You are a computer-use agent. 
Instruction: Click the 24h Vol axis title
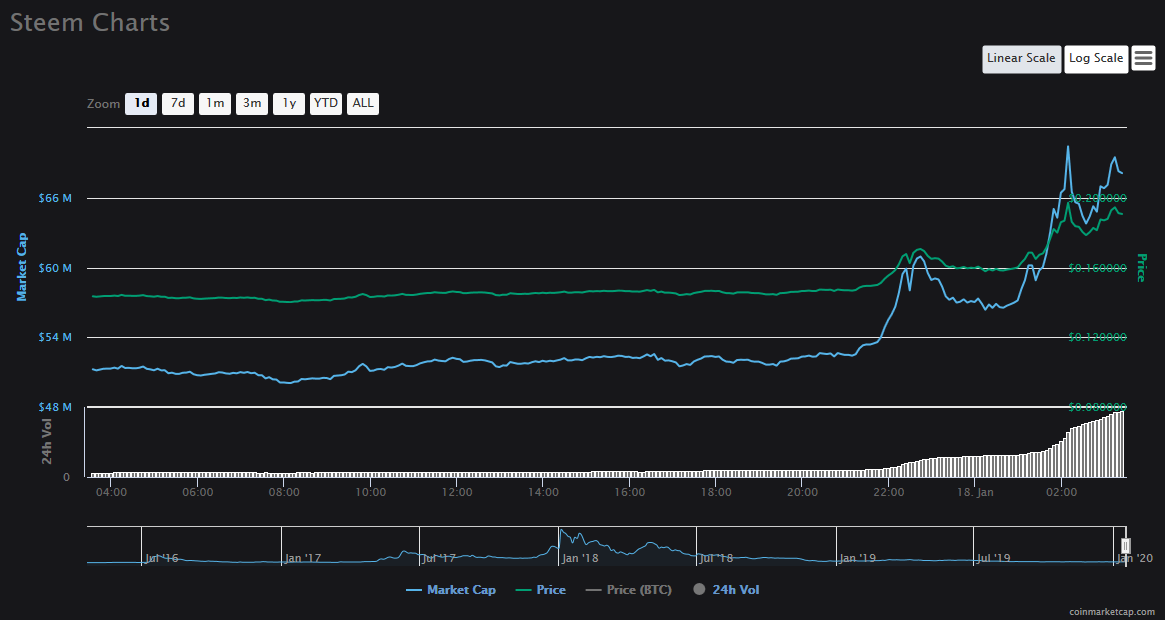point(47,442)
